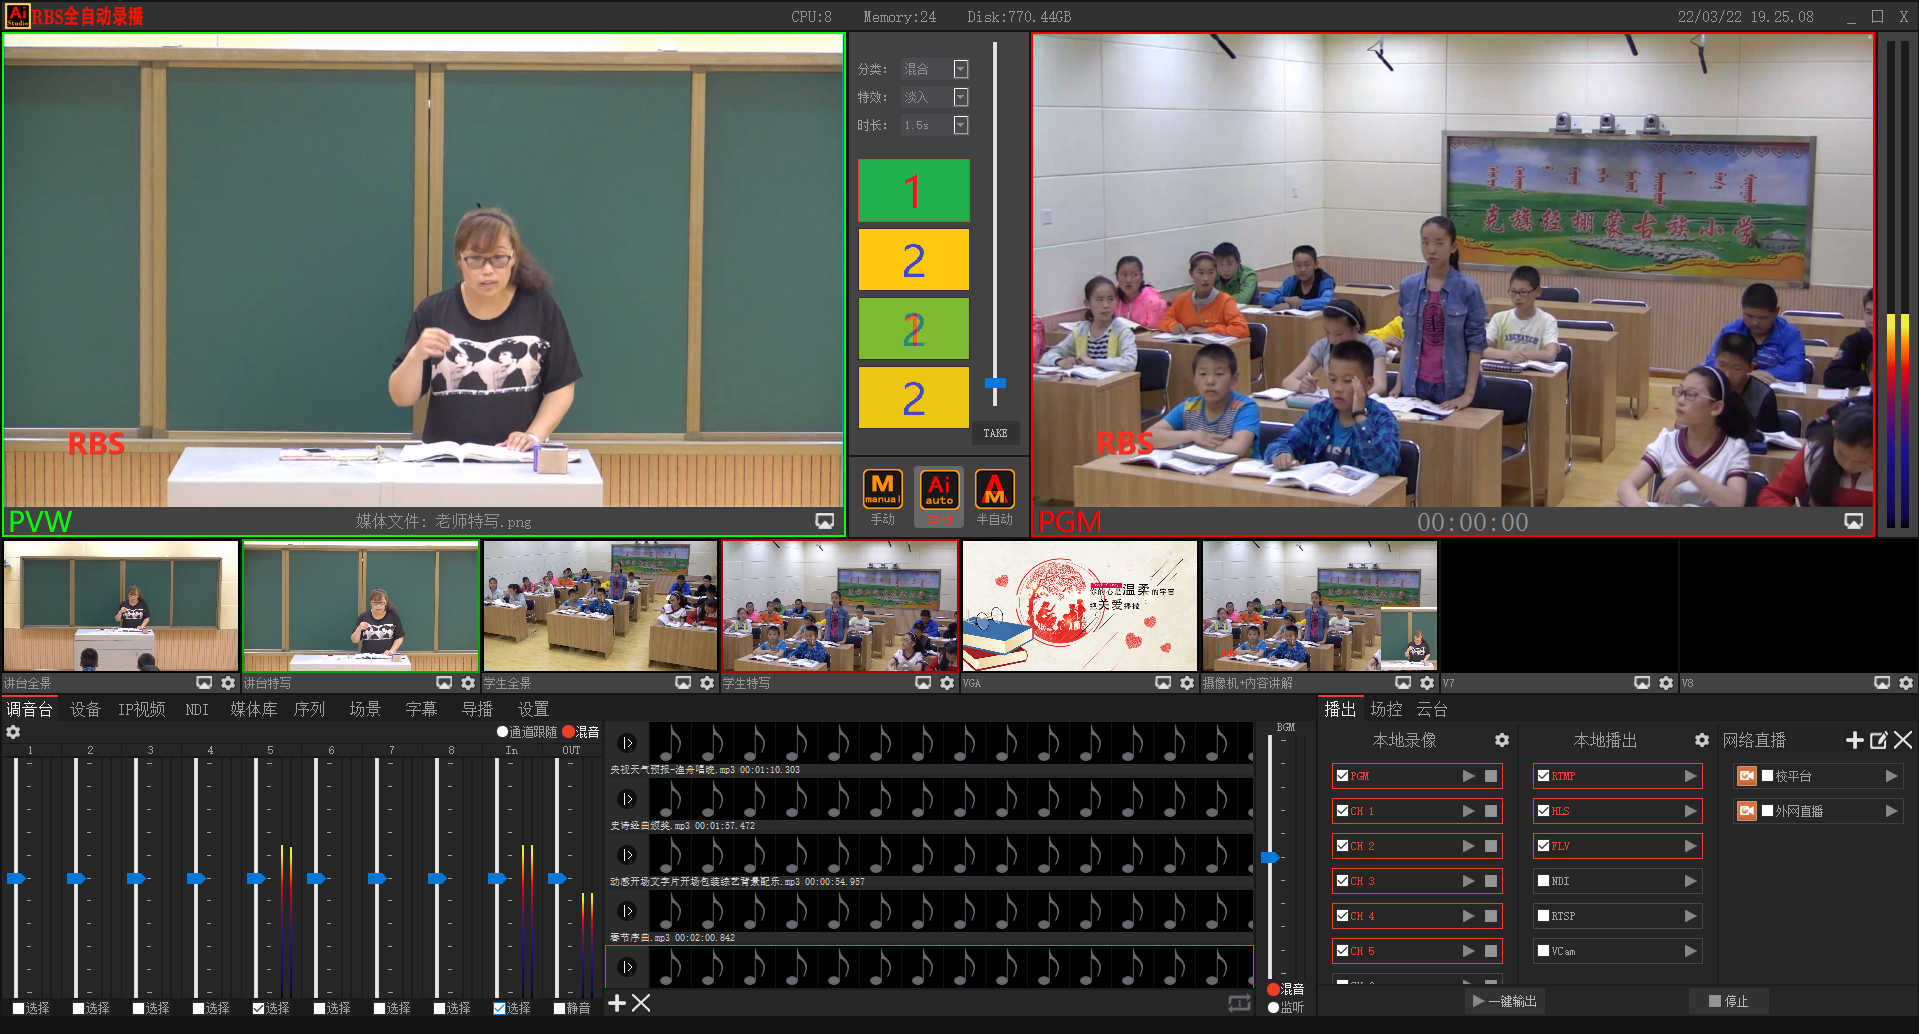The height and width of the screenshot is (1034, 1919).
Task: Click the 一键输出 button
Action: [x=1505, y=1001]
